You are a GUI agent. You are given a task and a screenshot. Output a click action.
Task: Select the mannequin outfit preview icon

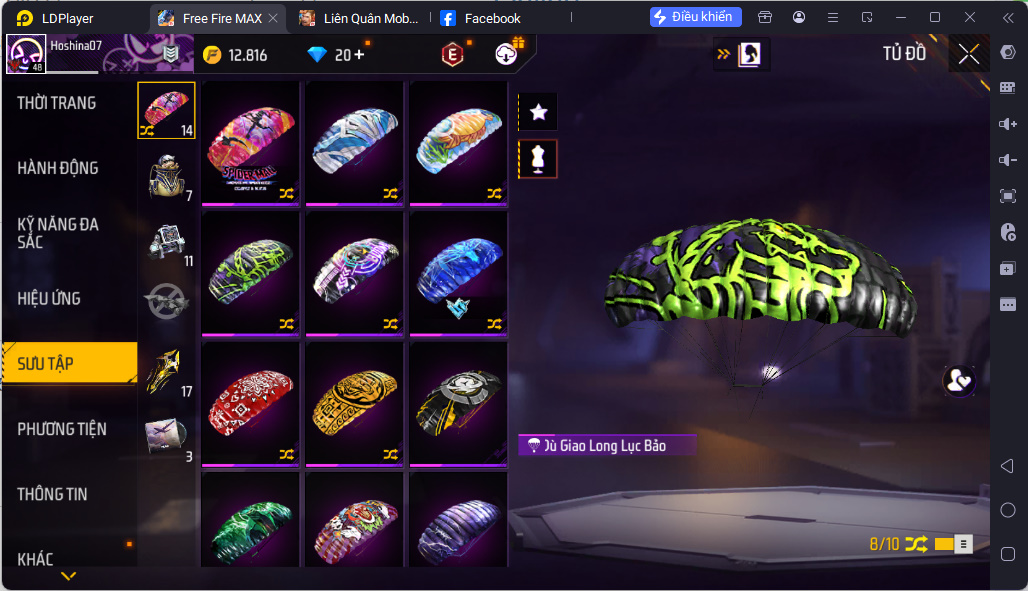pyautogui.click(x=538, y=159)
